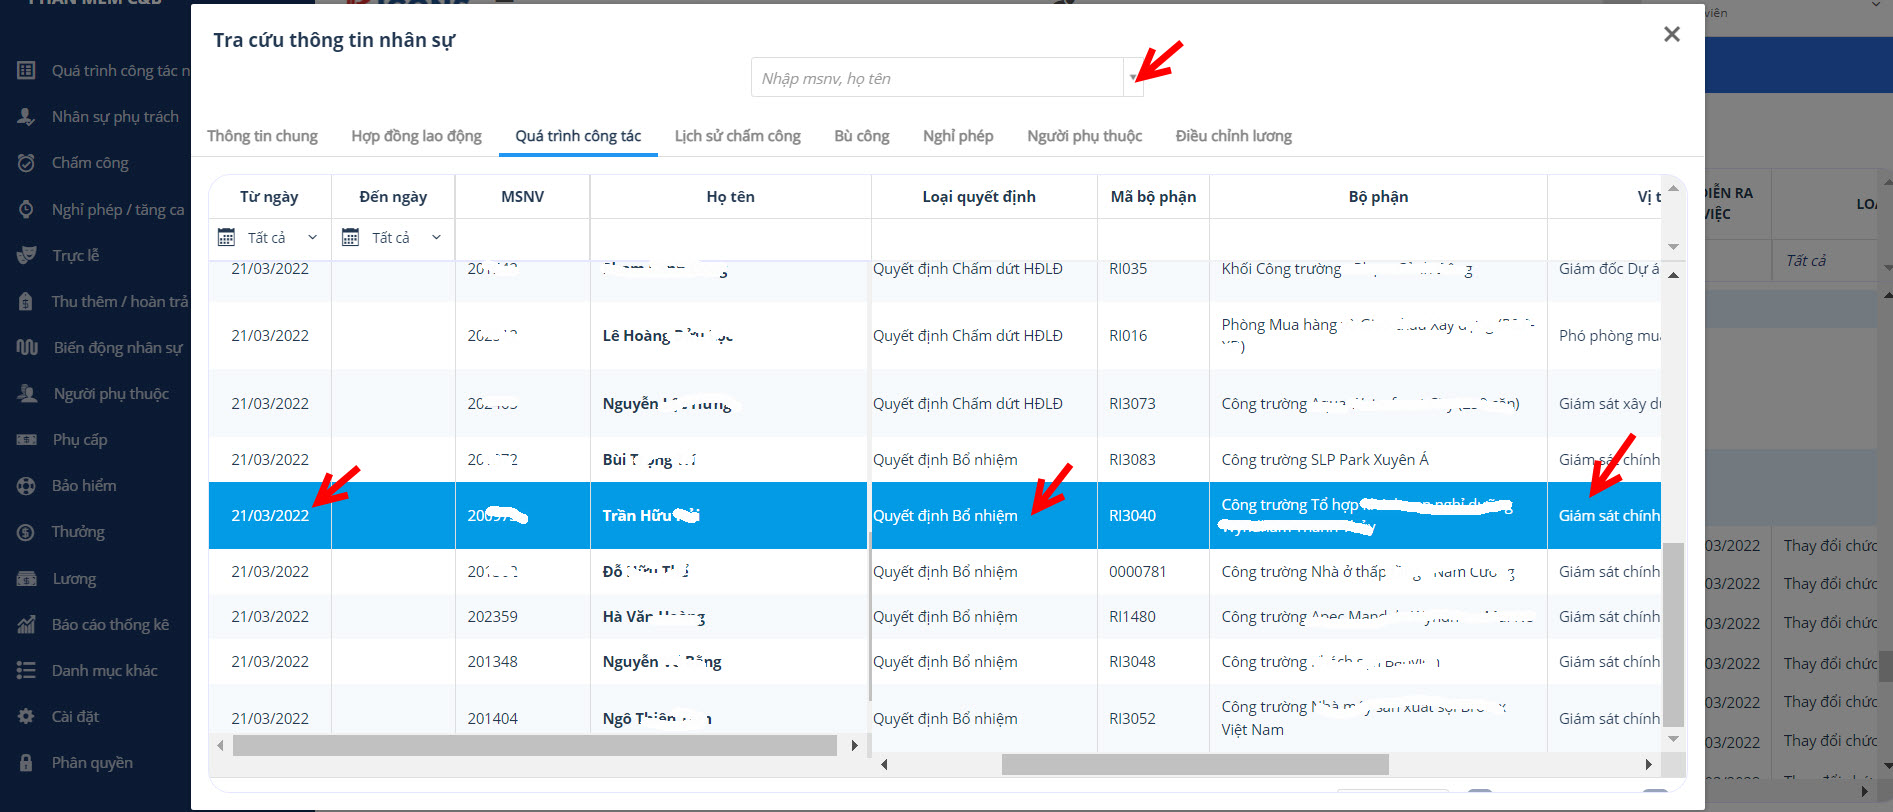Click the calendar icon under Đến ngày
Image resolution: width=1893 pixels, height=812 pixels.
pos(350,237)
